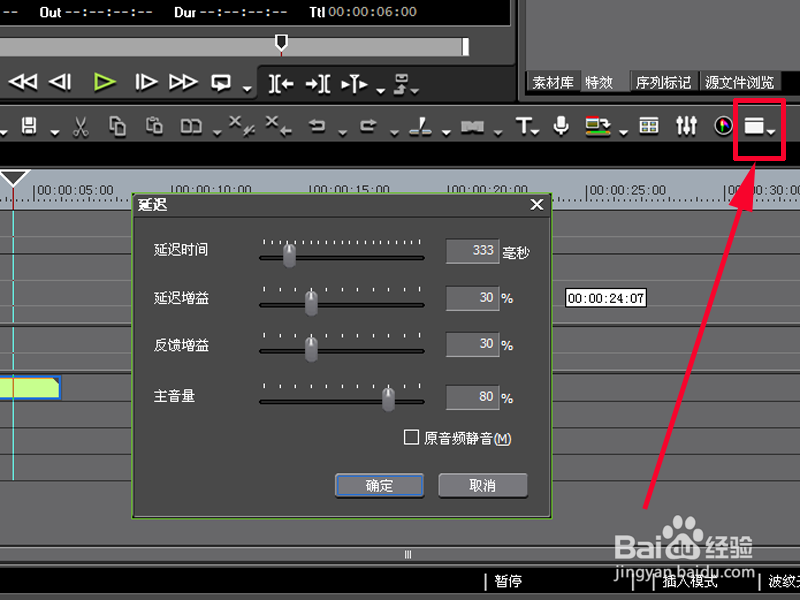Image resolution: width=800 pixels, height=600 pixels.
Task: Toggle 插入模式 in the status bar
Action: tap(690, 581)
